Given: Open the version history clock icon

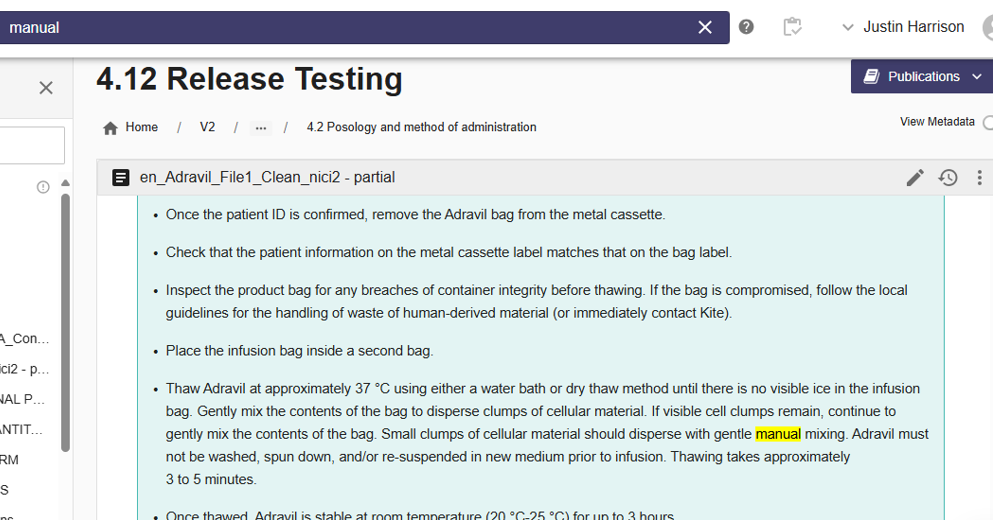Looking at the screenshot, I should click(x=948, y=177).
